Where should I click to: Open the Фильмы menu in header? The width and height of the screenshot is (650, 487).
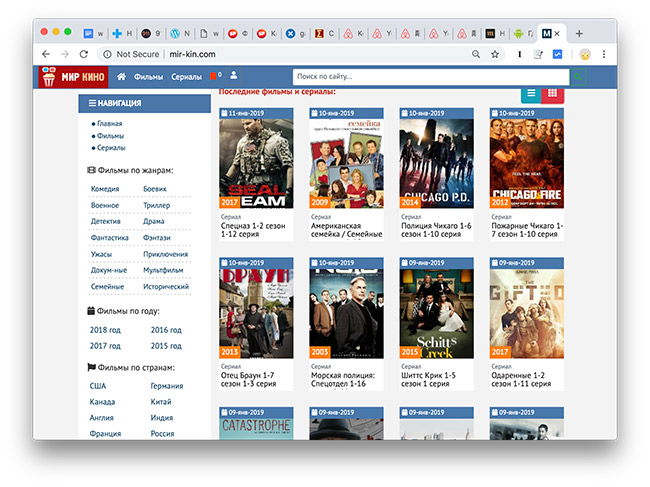tap(148, 77)
